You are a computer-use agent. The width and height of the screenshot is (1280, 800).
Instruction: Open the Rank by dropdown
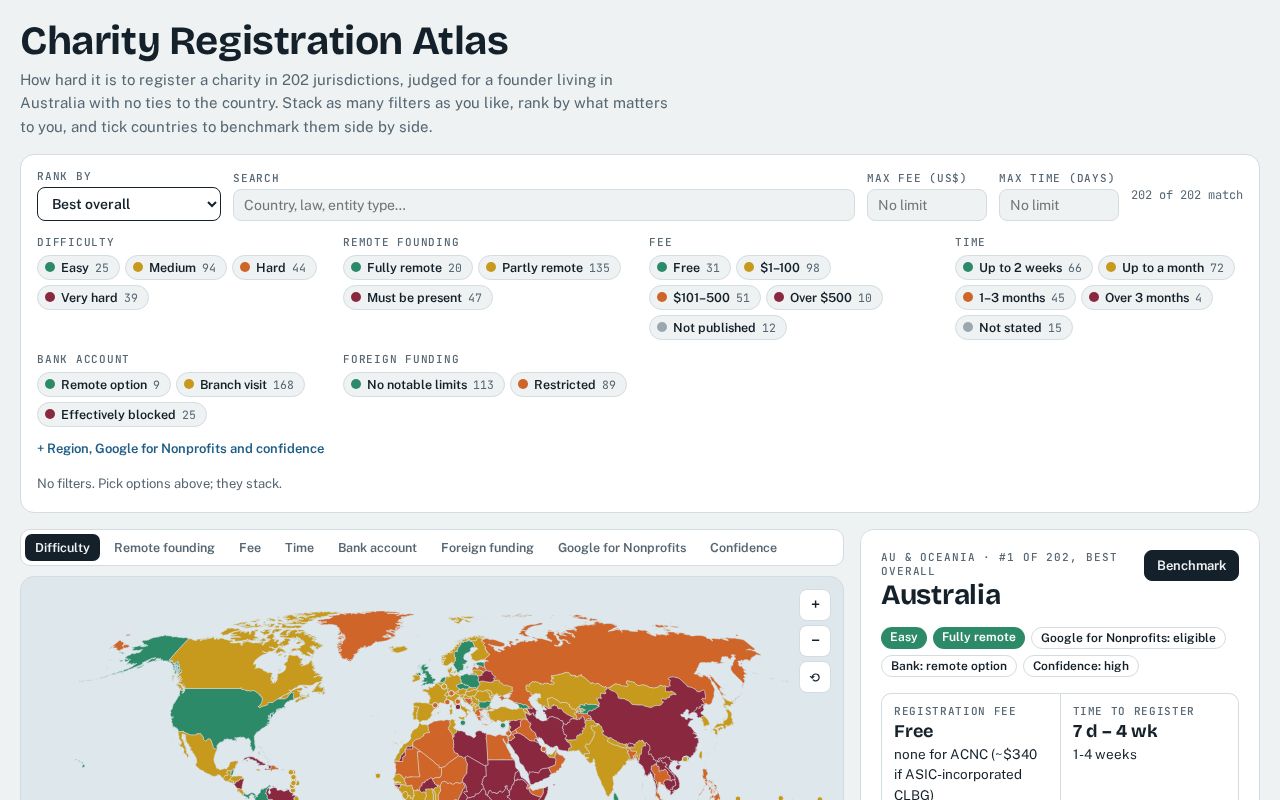129,204
